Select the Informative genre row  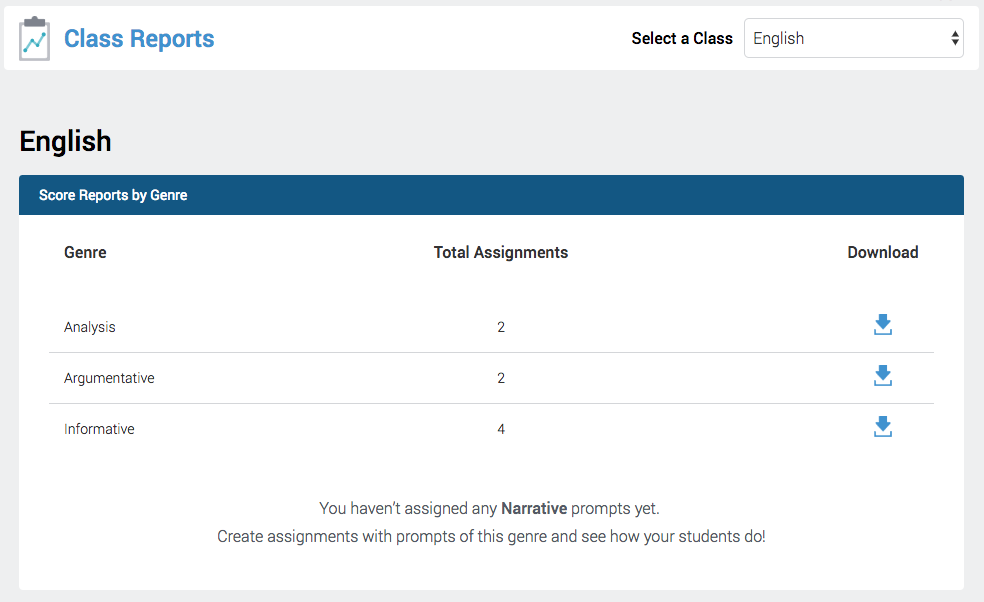pyautogui.click(x=491, y=429)
